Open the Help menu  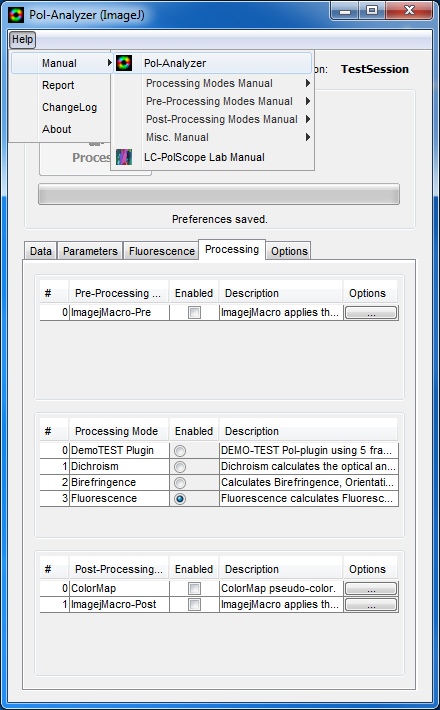tap(22, 40)
